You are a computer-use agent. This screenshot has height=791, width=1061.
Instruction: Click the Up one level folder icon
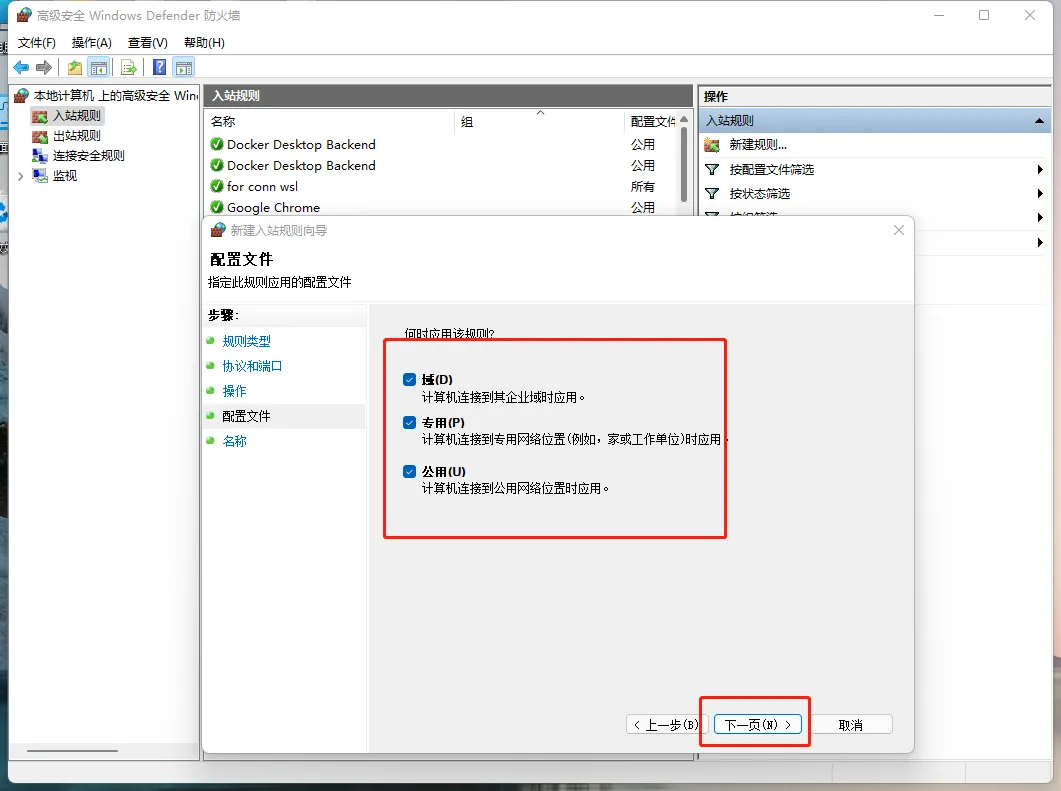tap(75, 68)
